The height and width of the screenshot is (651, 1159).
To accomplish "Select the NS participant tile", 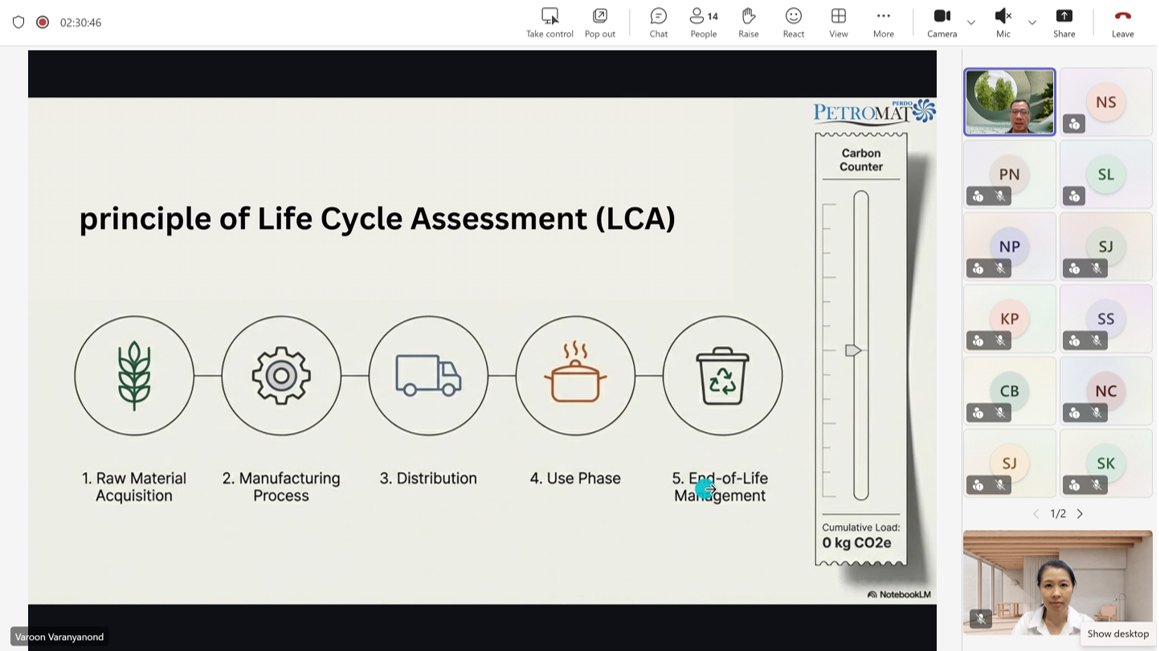I will 1105,102.
